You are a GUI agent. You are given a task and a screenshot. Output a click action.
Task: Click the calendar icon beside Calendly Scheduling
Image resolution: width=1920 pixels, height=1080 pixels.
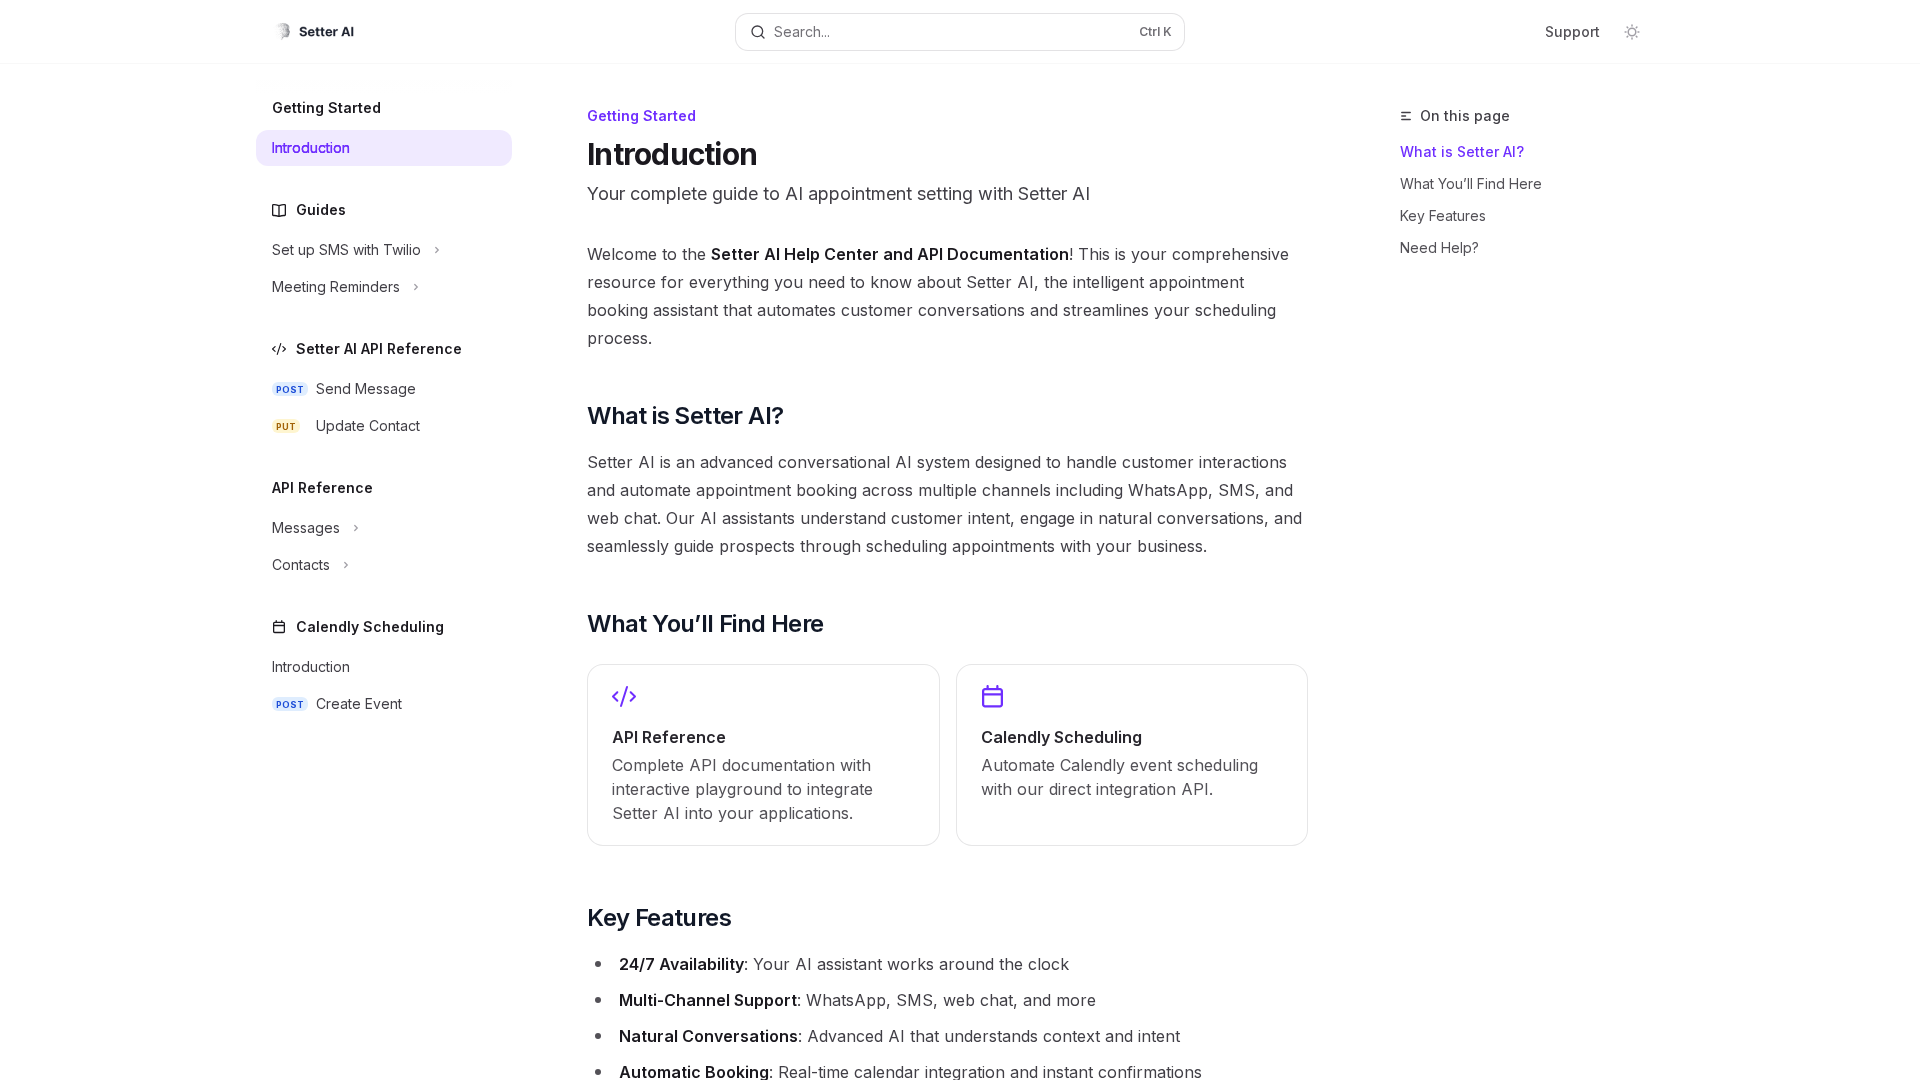[x=279, y=627]
